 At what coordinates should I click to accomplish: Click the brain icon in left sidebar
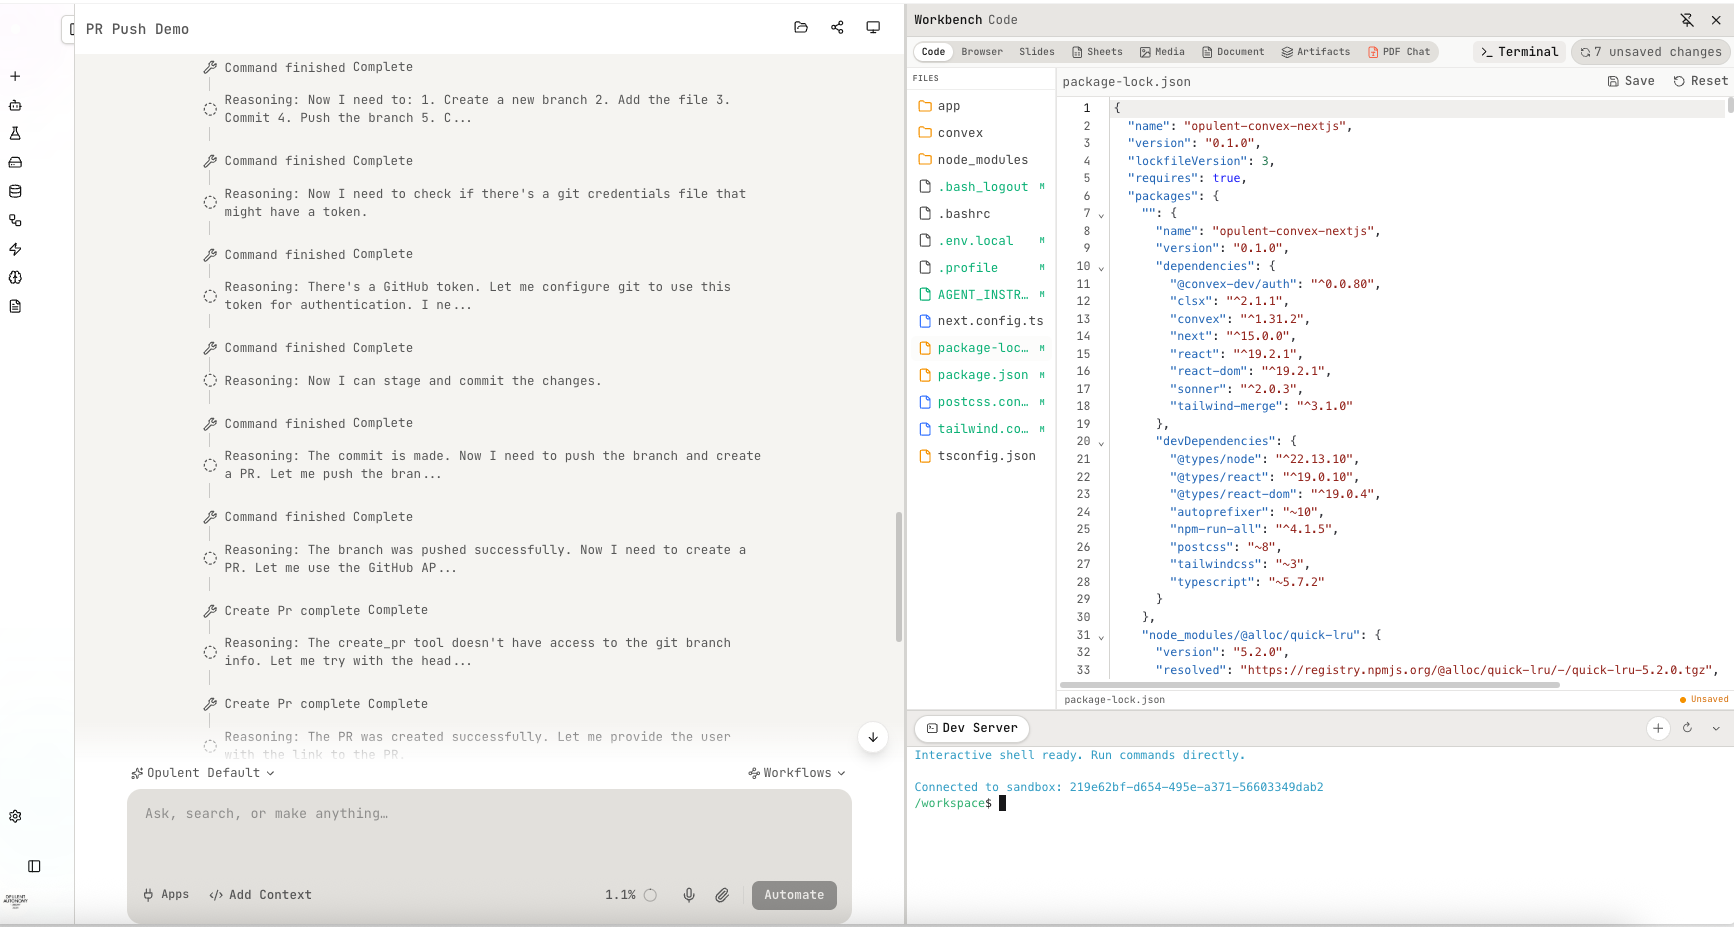pyautogui.click(x=15, y=278)
